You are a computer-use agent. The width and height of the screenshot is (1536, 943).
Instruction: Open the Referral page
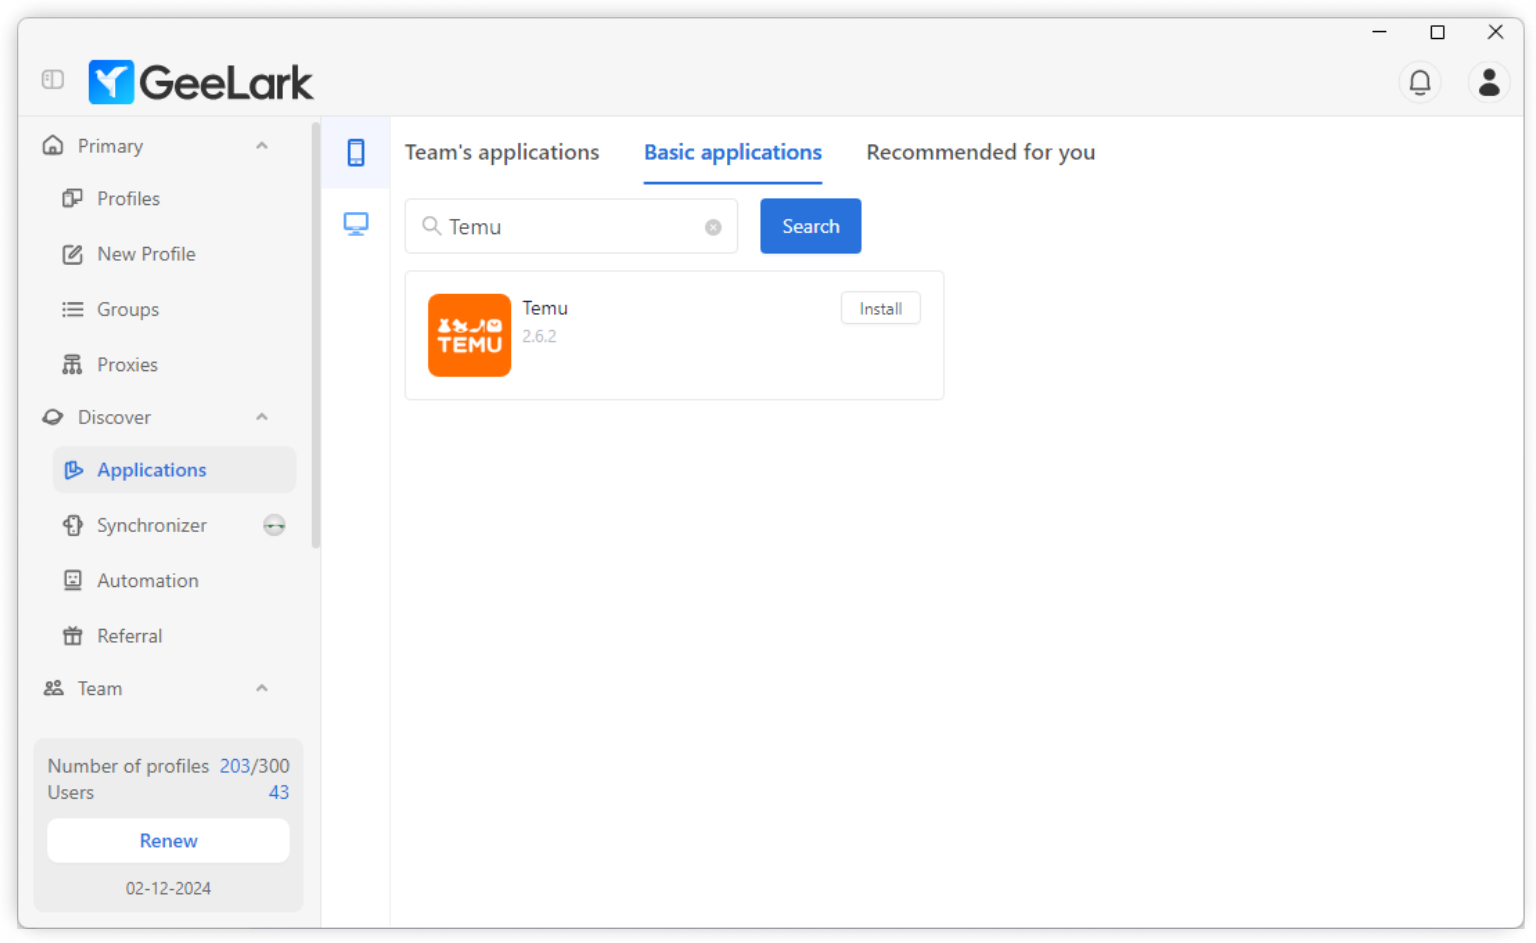pyautogui.click(x=174, y=636)
